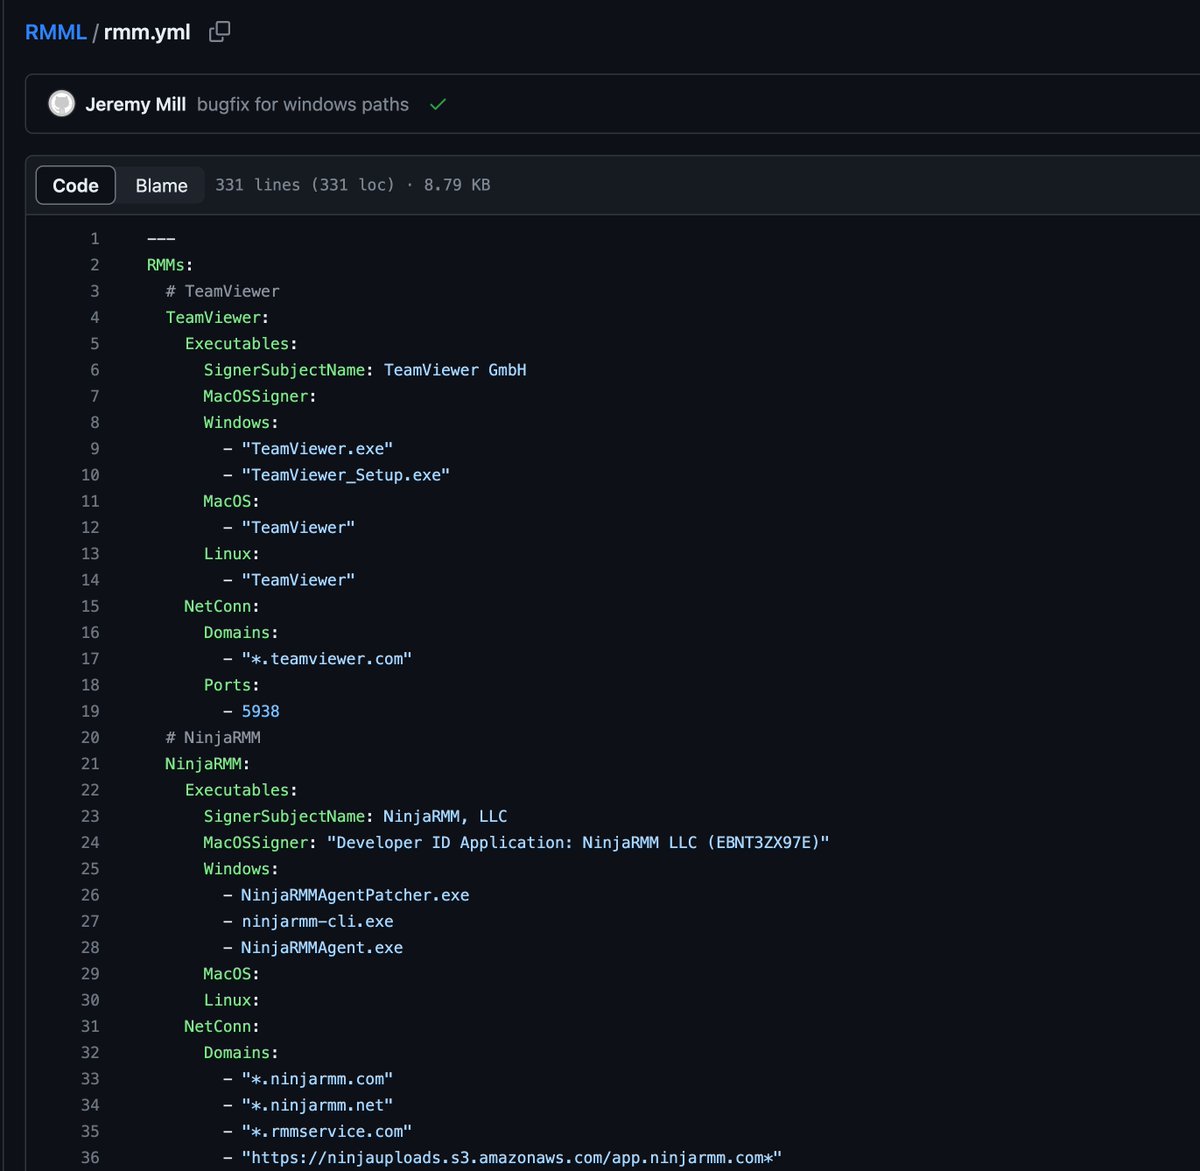Click the "NinjaRMM:" key on line 21

pyautogui.click(x=208, y=763)
